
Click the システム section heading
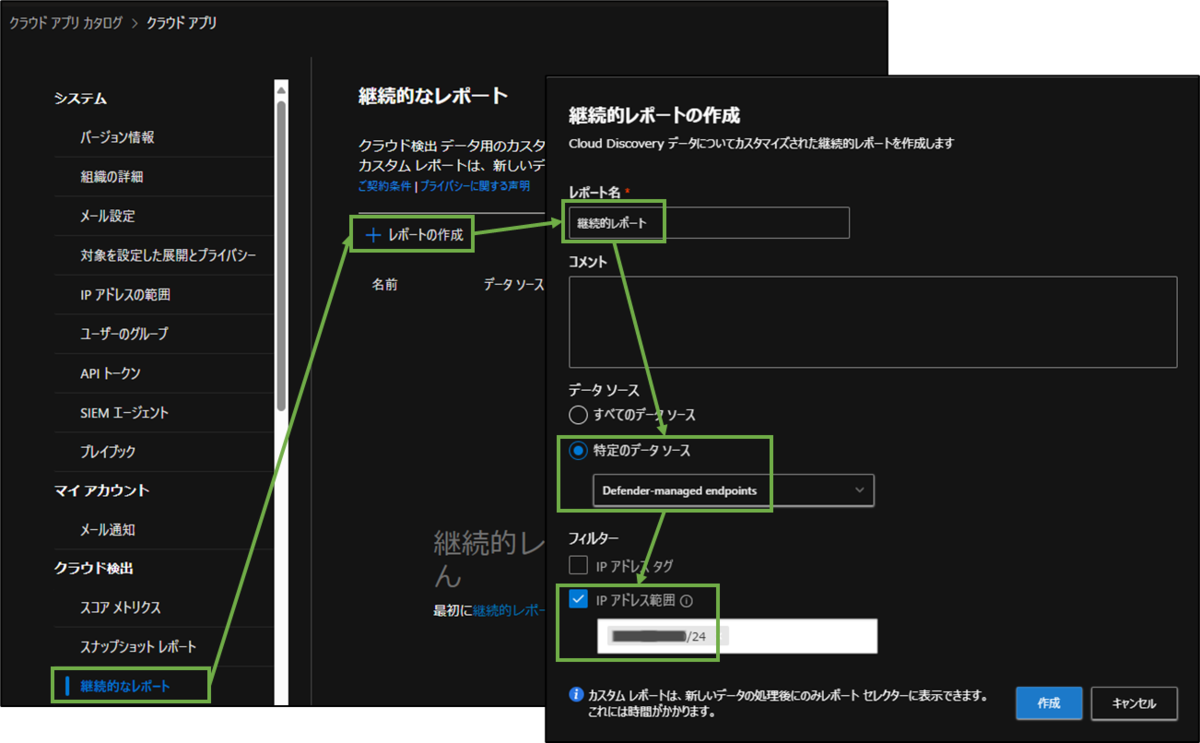coord(80,98)
